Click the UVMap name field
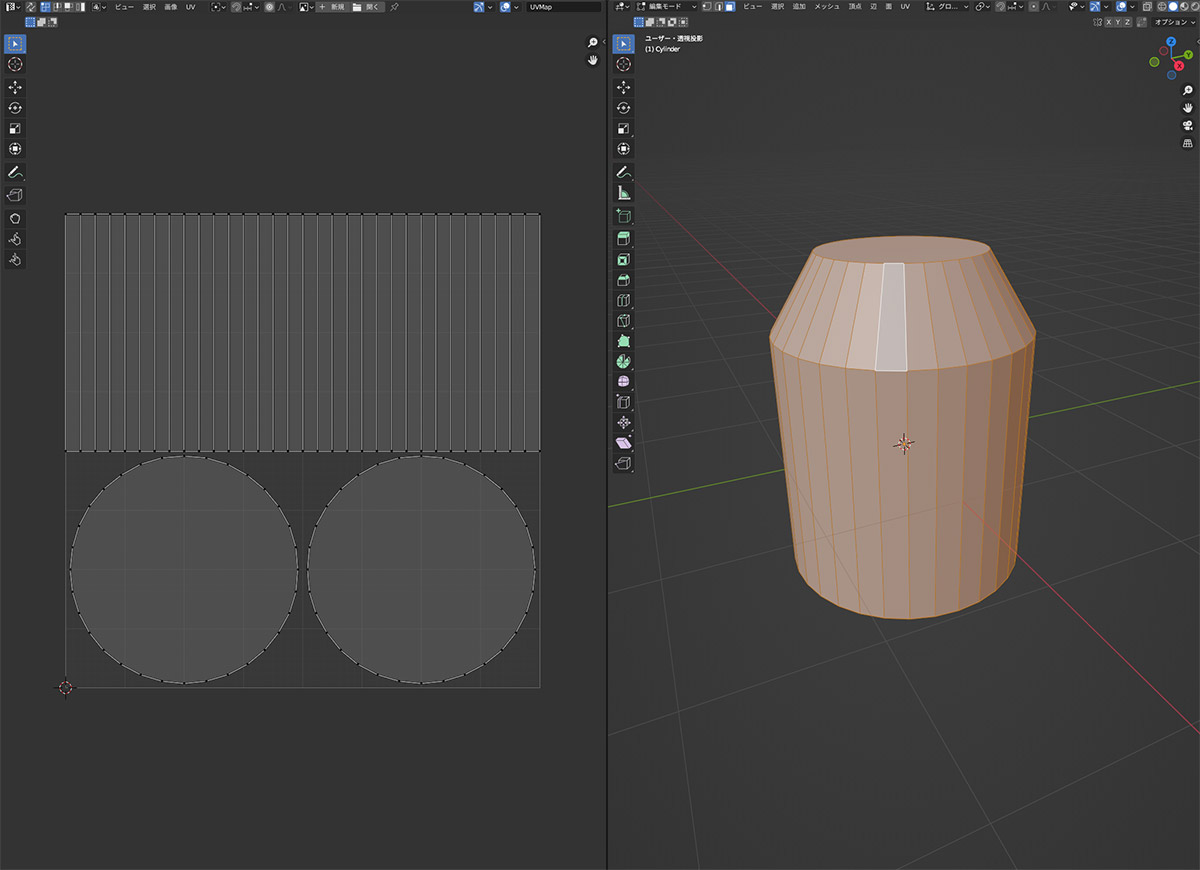This screenshot has width=1200, height=870. (564, 7)
